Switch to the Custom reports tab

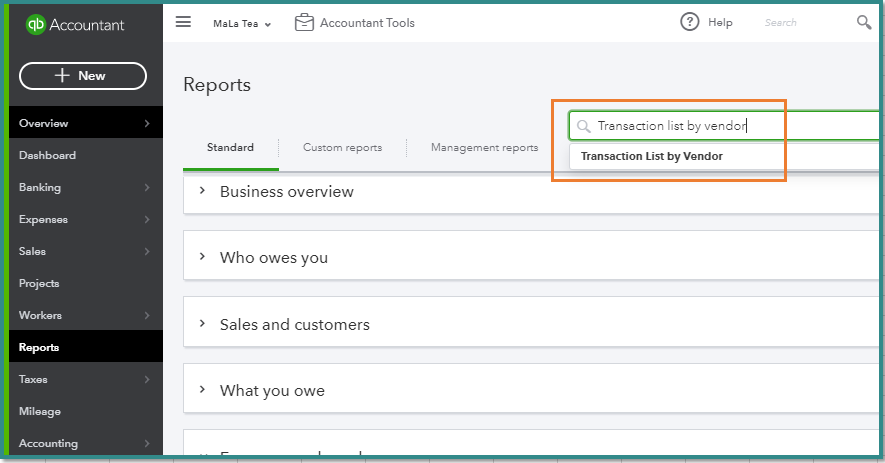[x=343, y=147]
